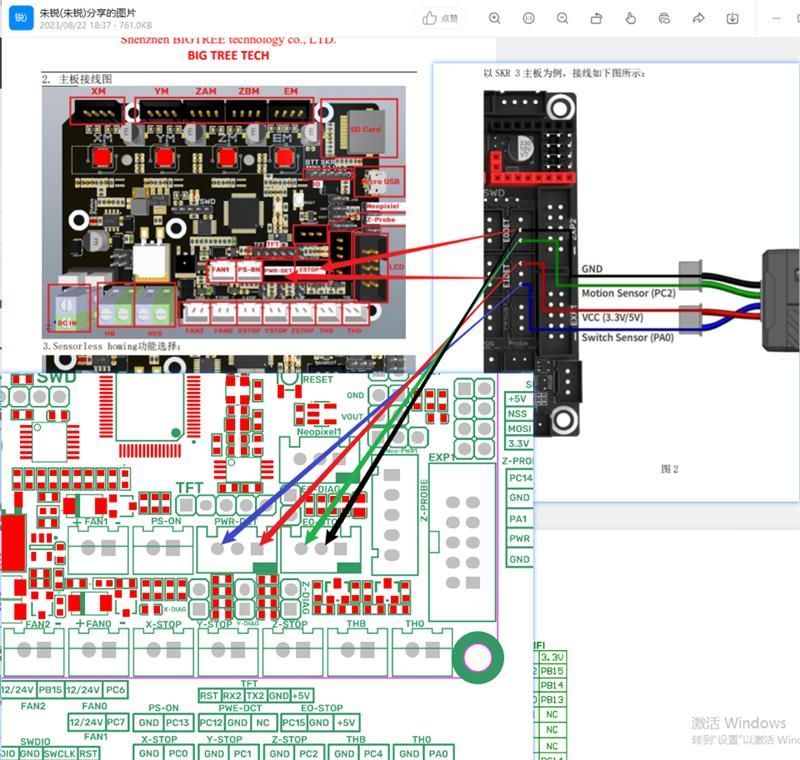Minimize the image viewer window

pos(777,18)
